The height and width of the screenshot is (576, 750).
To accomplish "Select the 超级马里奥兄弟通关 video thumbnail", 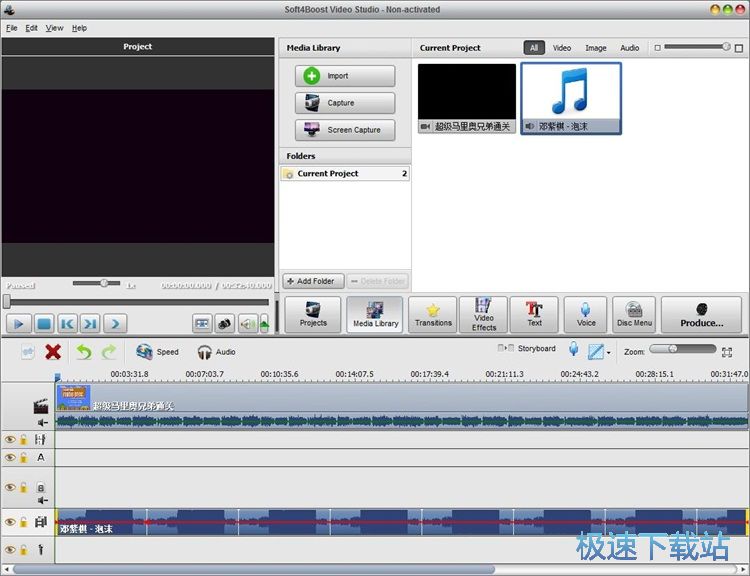I will click(467, 99).
